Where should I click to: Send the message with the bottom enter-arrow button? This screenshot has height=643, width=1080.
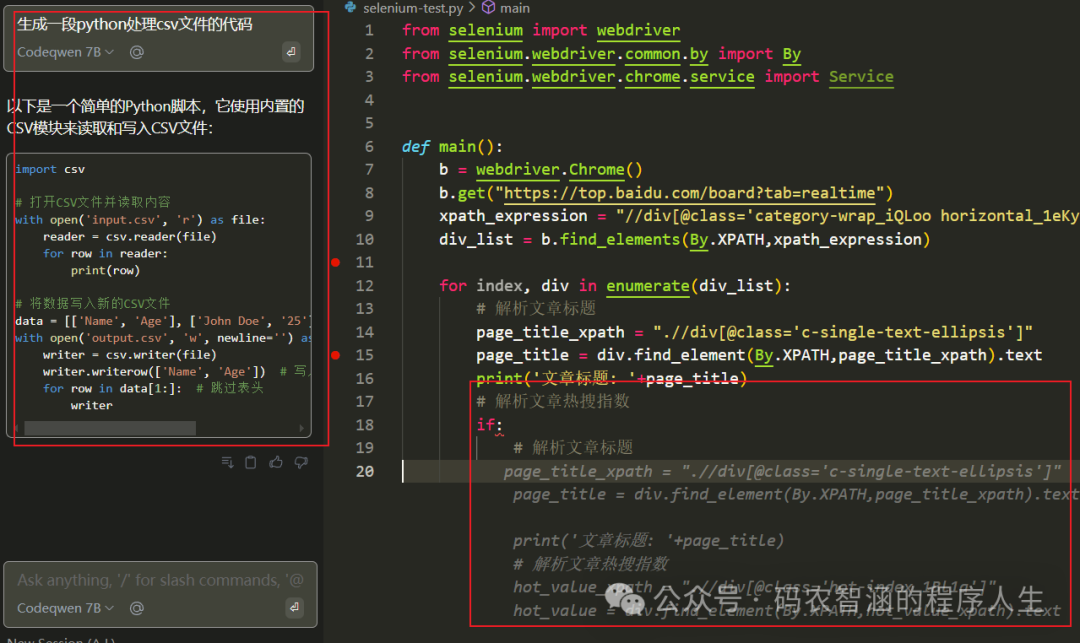tap(294, 607)
